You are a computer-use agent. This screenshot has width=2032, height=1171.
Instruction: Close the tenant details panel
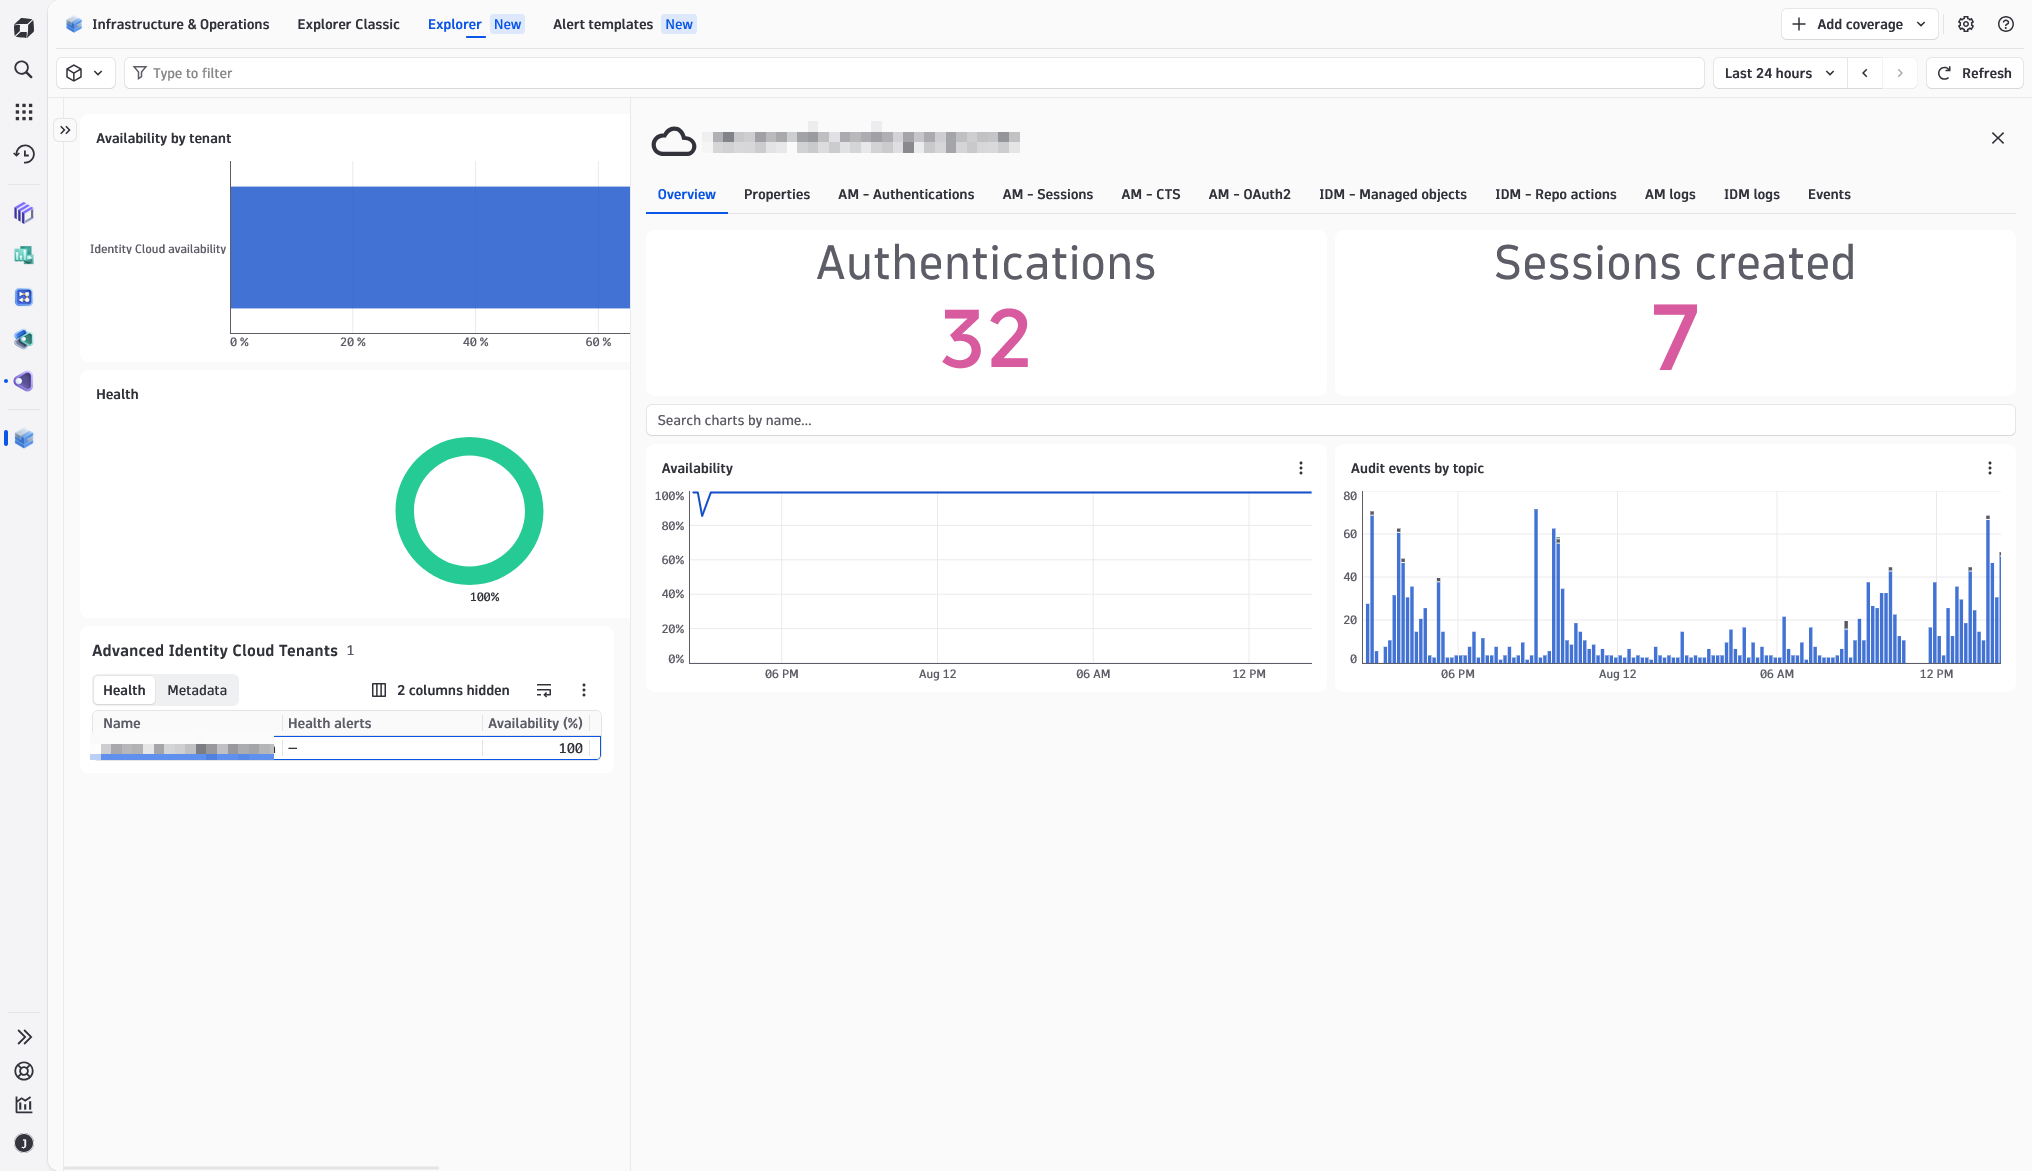[x=1997, y=138]
